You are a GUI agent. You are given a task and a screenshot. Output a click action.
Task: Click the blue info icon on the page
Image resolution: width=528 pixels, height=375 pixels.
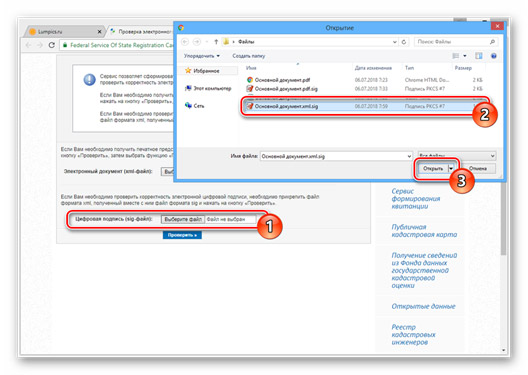90,80
